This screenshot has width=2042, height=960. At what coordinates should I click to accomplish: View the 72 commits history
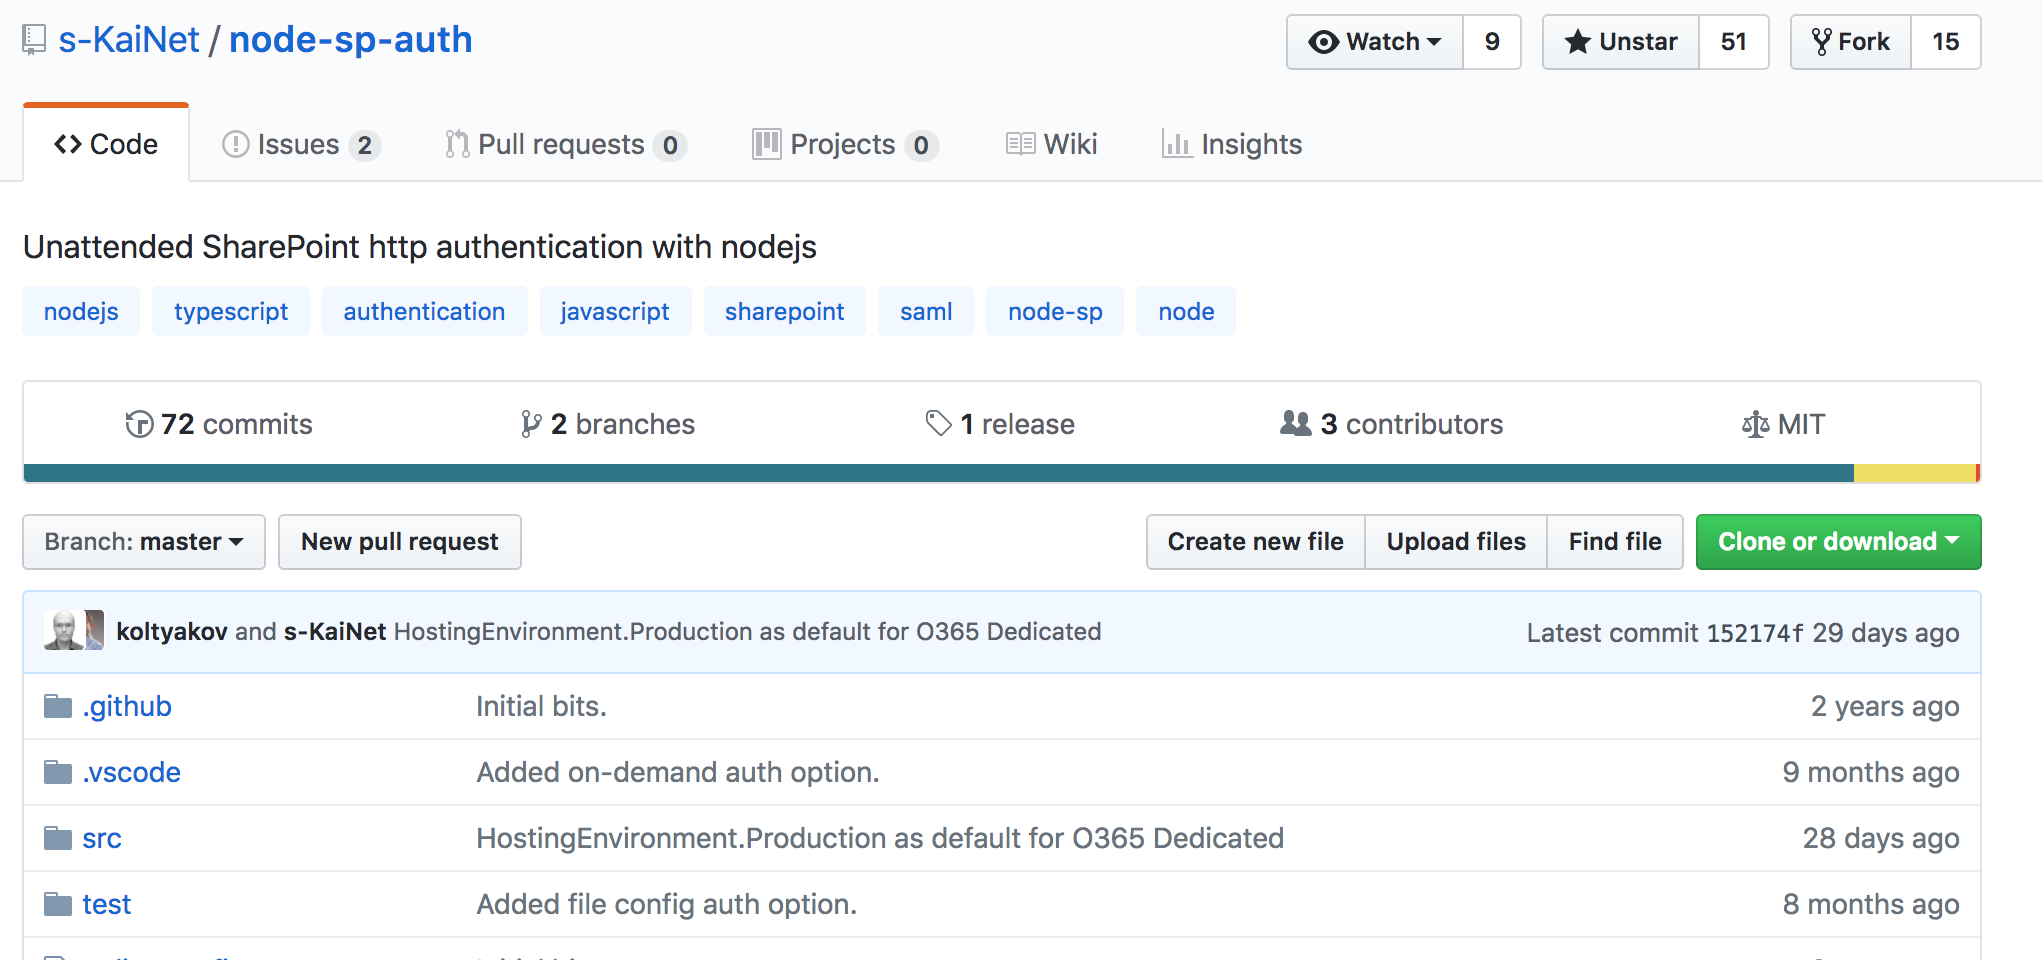[219, 424]
